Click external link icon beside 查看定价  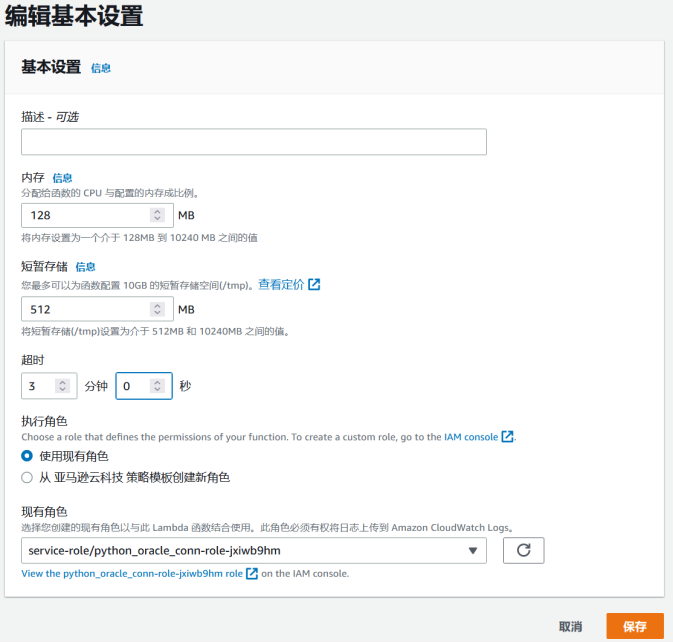coord(314,285)
